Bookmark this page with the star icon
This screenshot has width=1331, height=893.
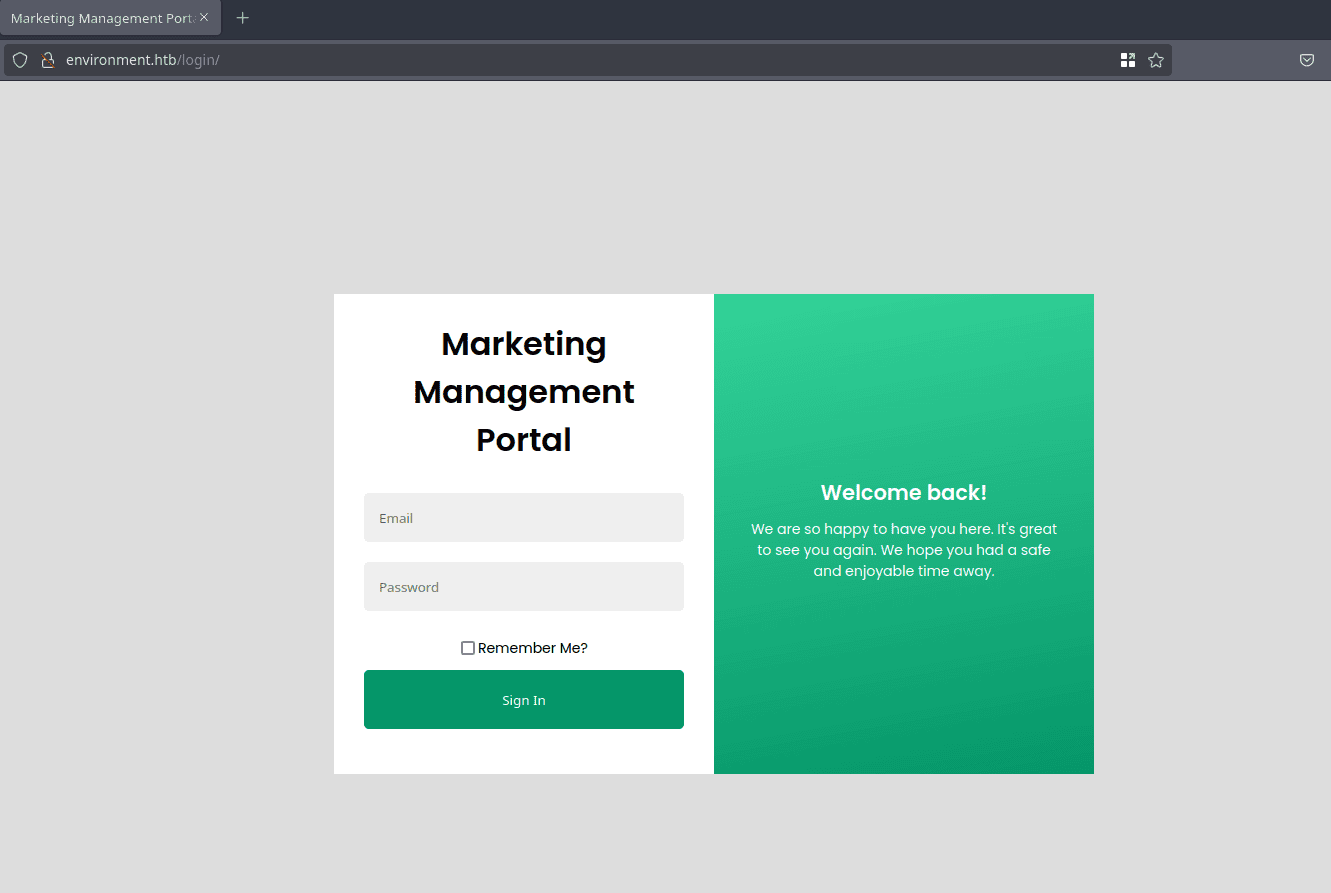coord(1156,60)
